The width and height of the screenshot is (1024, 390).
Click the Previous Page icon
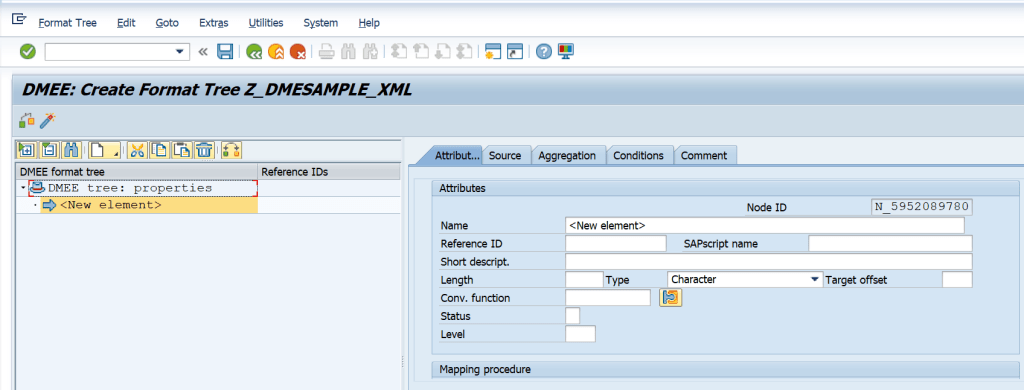(421, 52)
